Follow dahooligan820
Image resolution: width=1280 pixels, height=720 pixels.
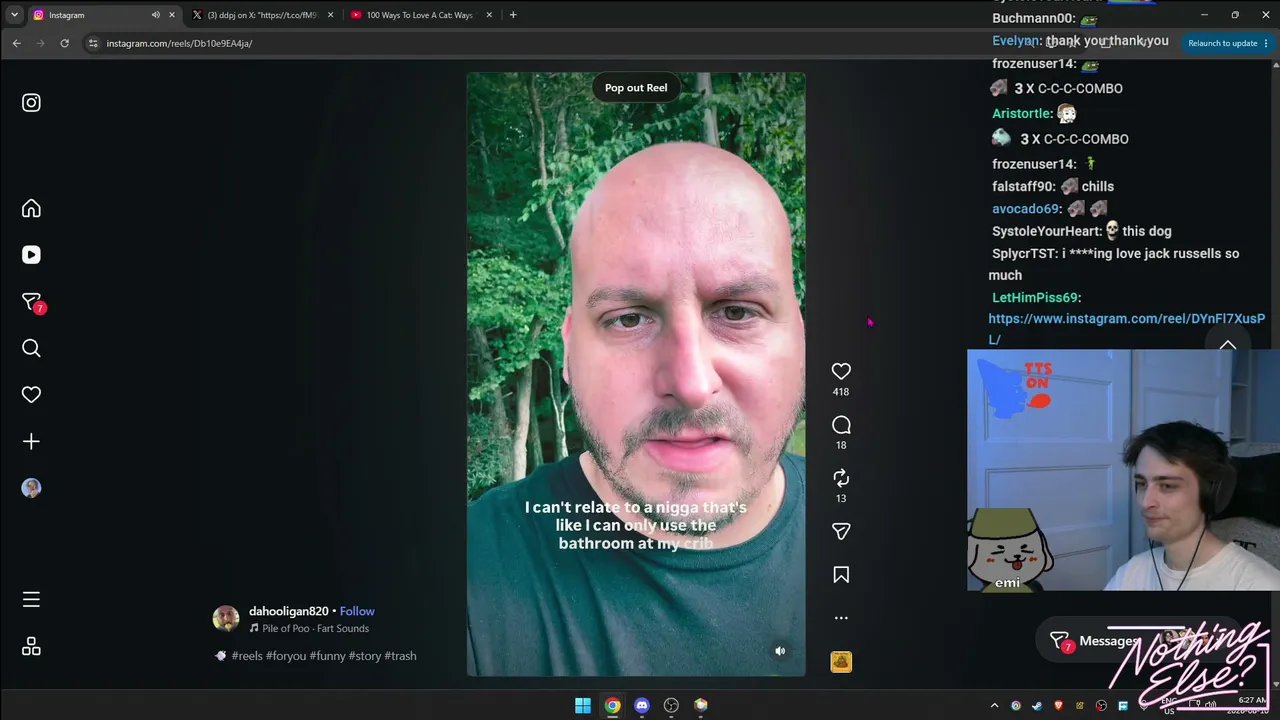357,611
